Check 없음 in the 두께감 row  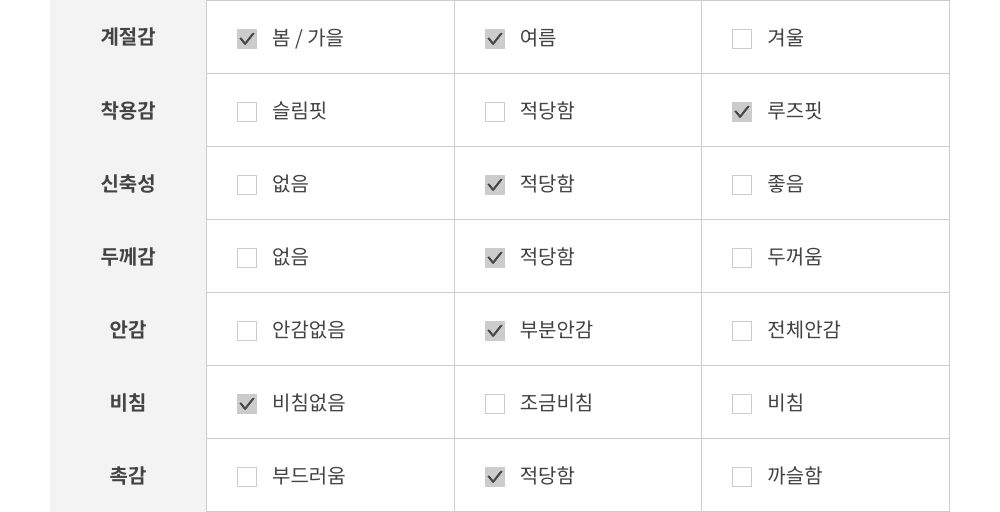pos(247,258)
